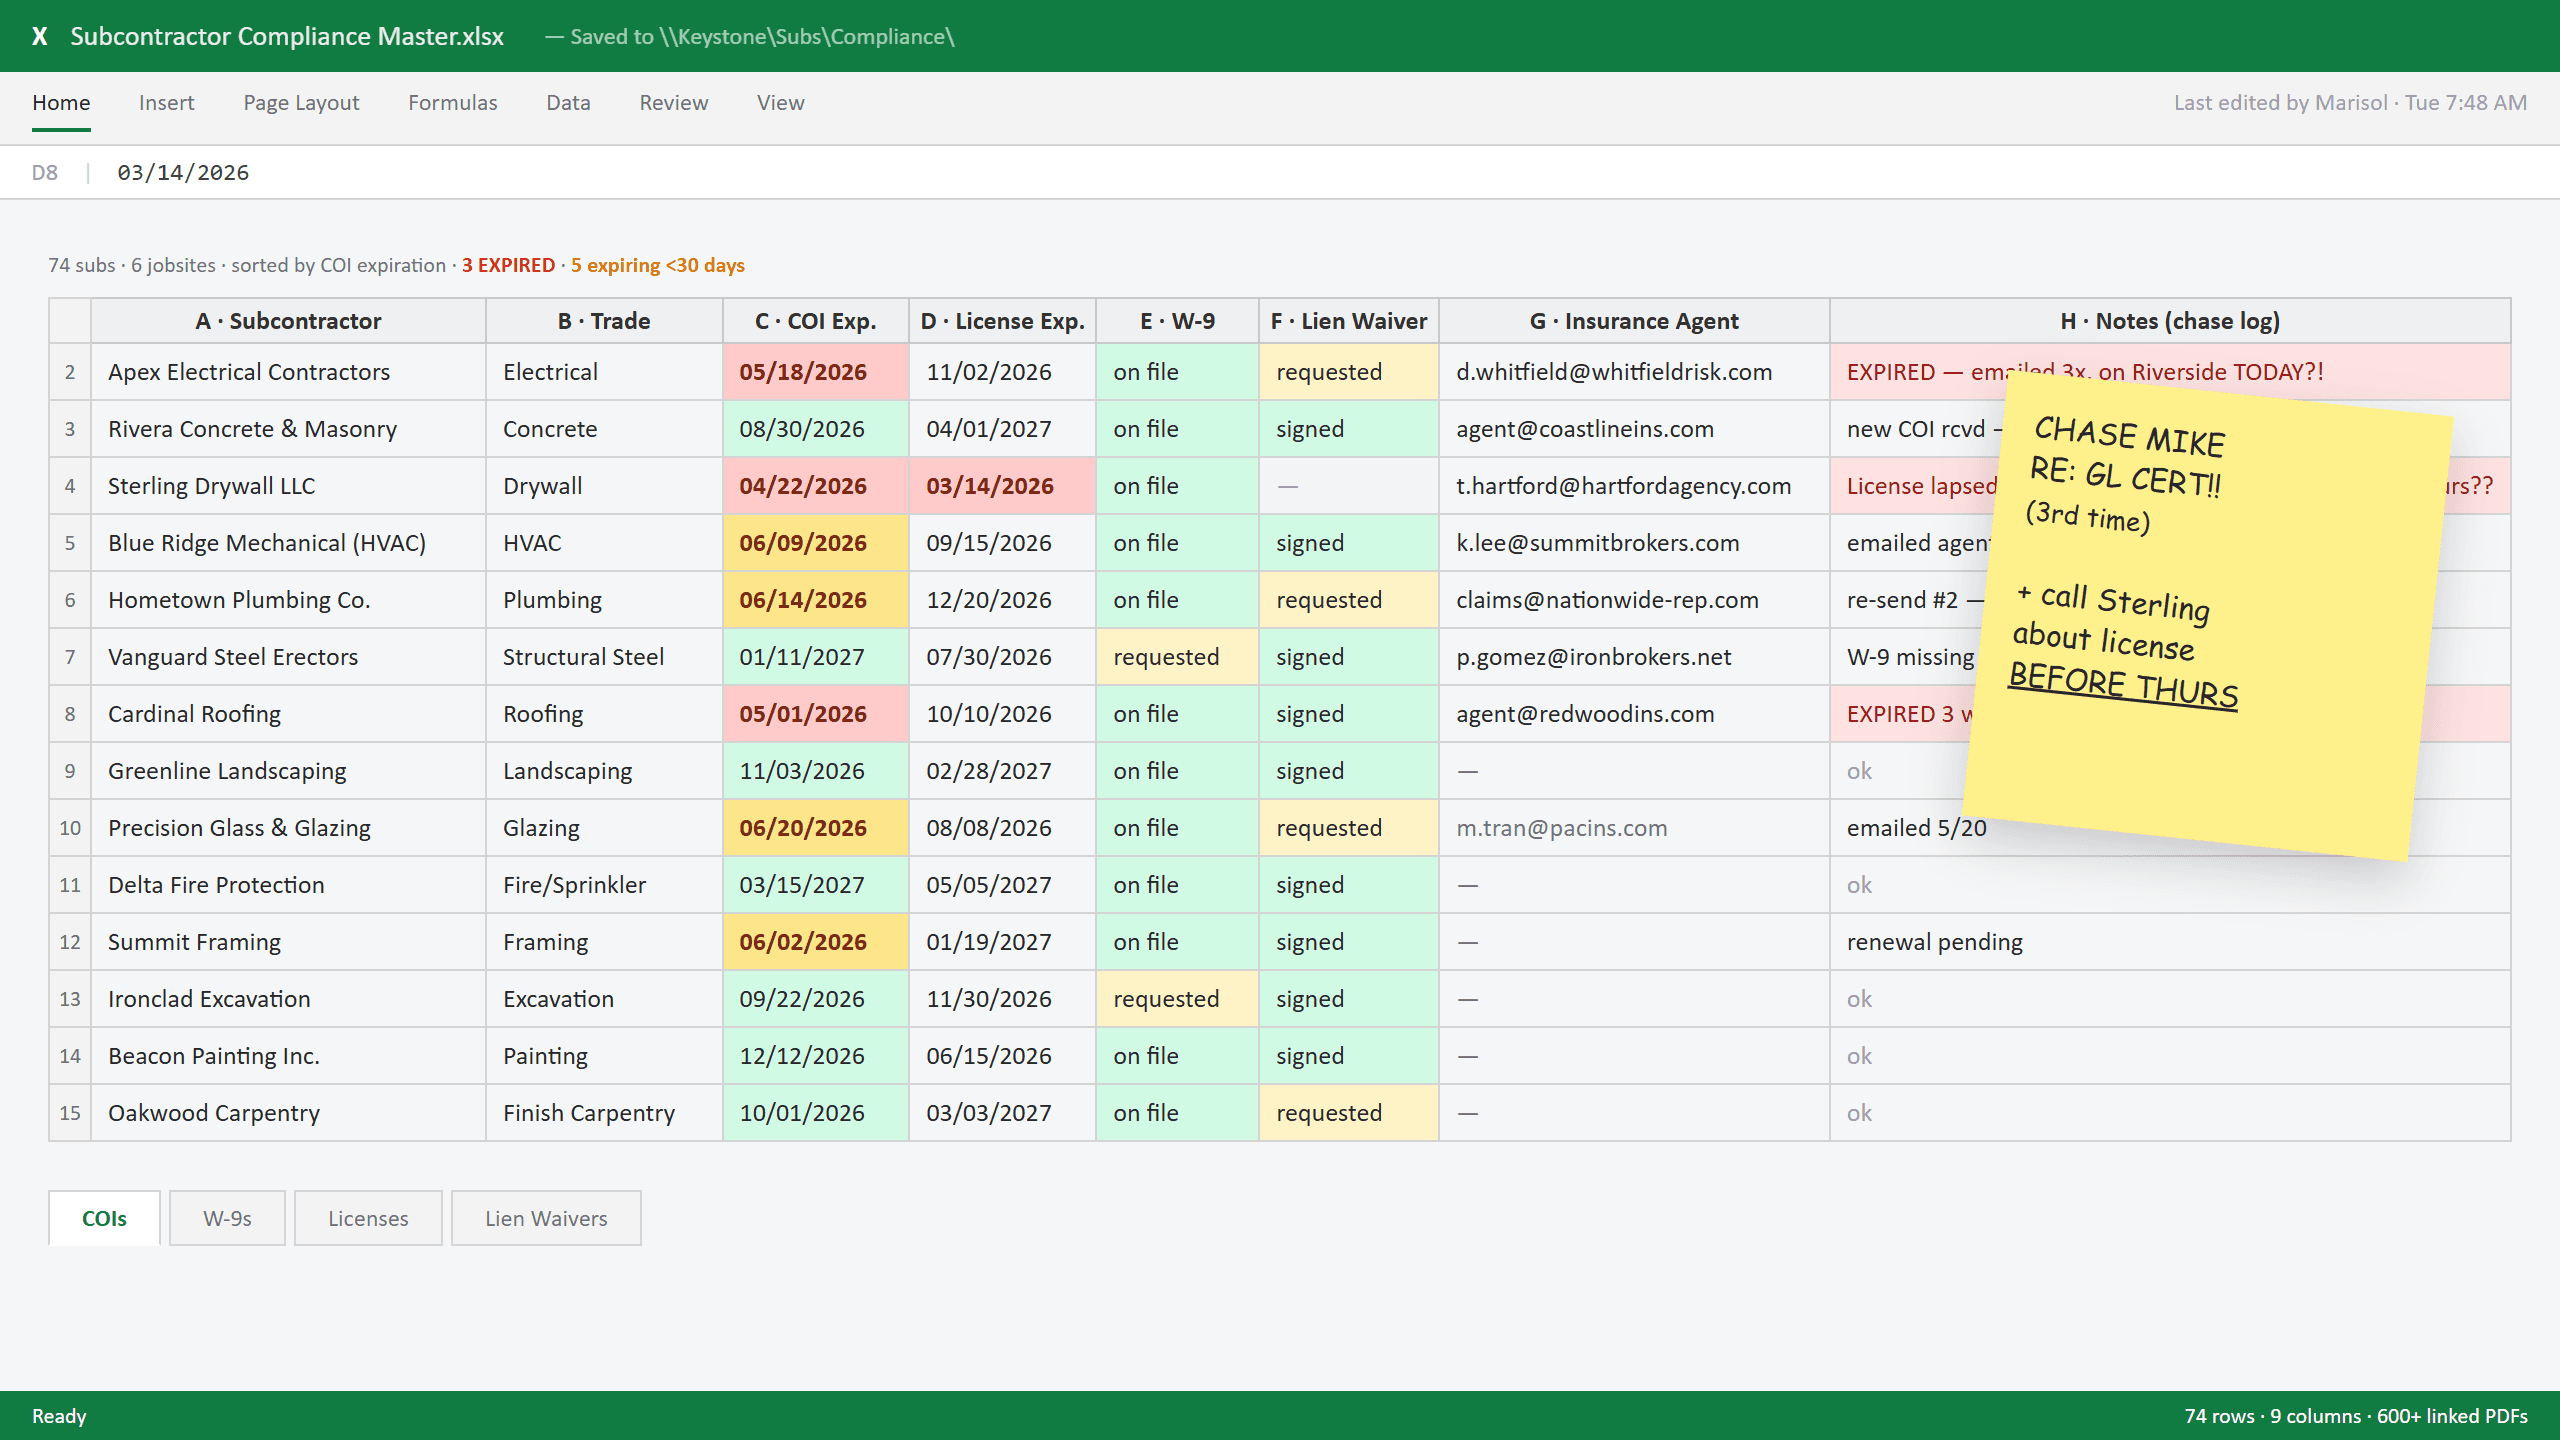Click Hometown Plumbing lien waiver requested cell
Screen dimensions: 2560x1440
click(x=1348, y=600)
